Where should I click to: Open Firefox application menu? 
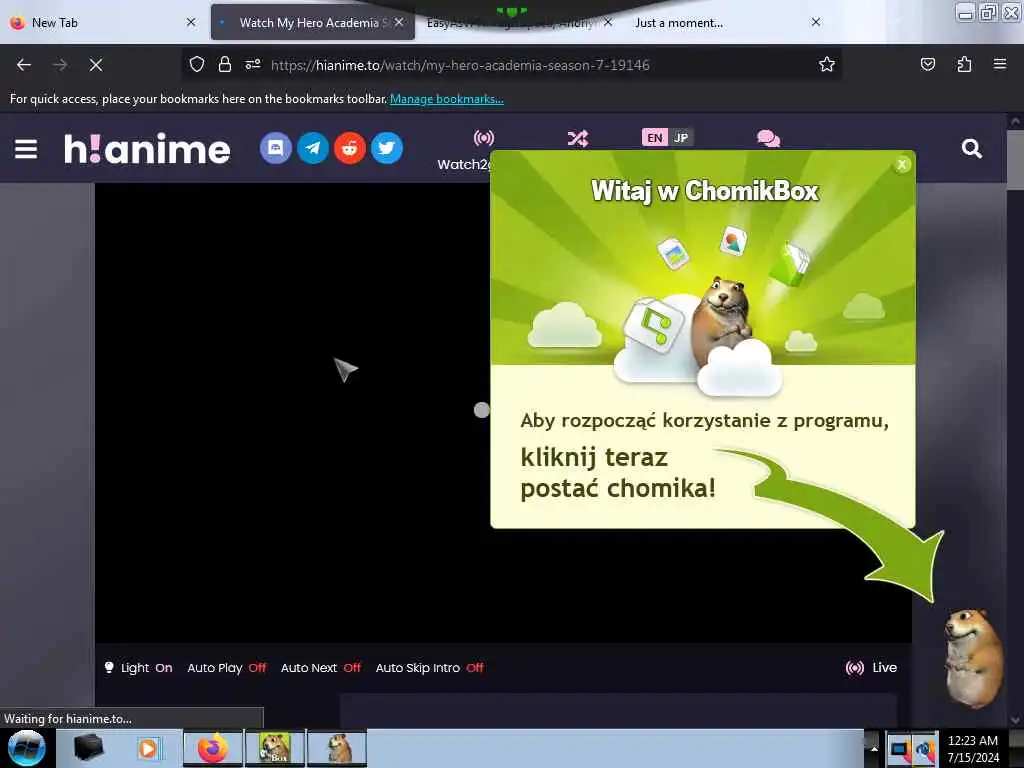pos(1000,64)
